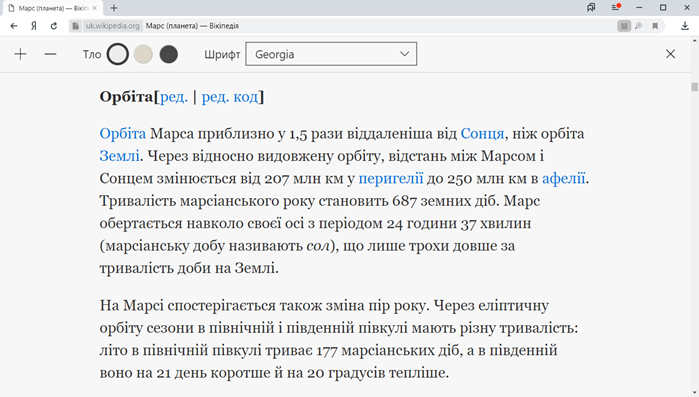Image resolution: width=699 pixels, height=397 pixels.
Task: Bookmark this page with bookmark icon
Action: point(655,26)
